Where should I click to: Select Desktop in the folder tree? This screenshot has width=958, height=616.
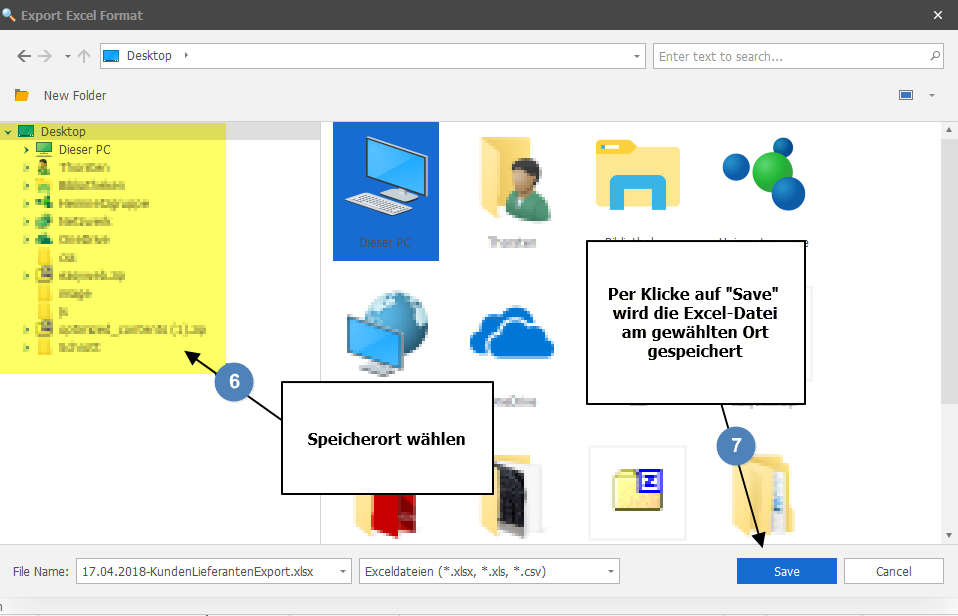(x=63, y=131)
